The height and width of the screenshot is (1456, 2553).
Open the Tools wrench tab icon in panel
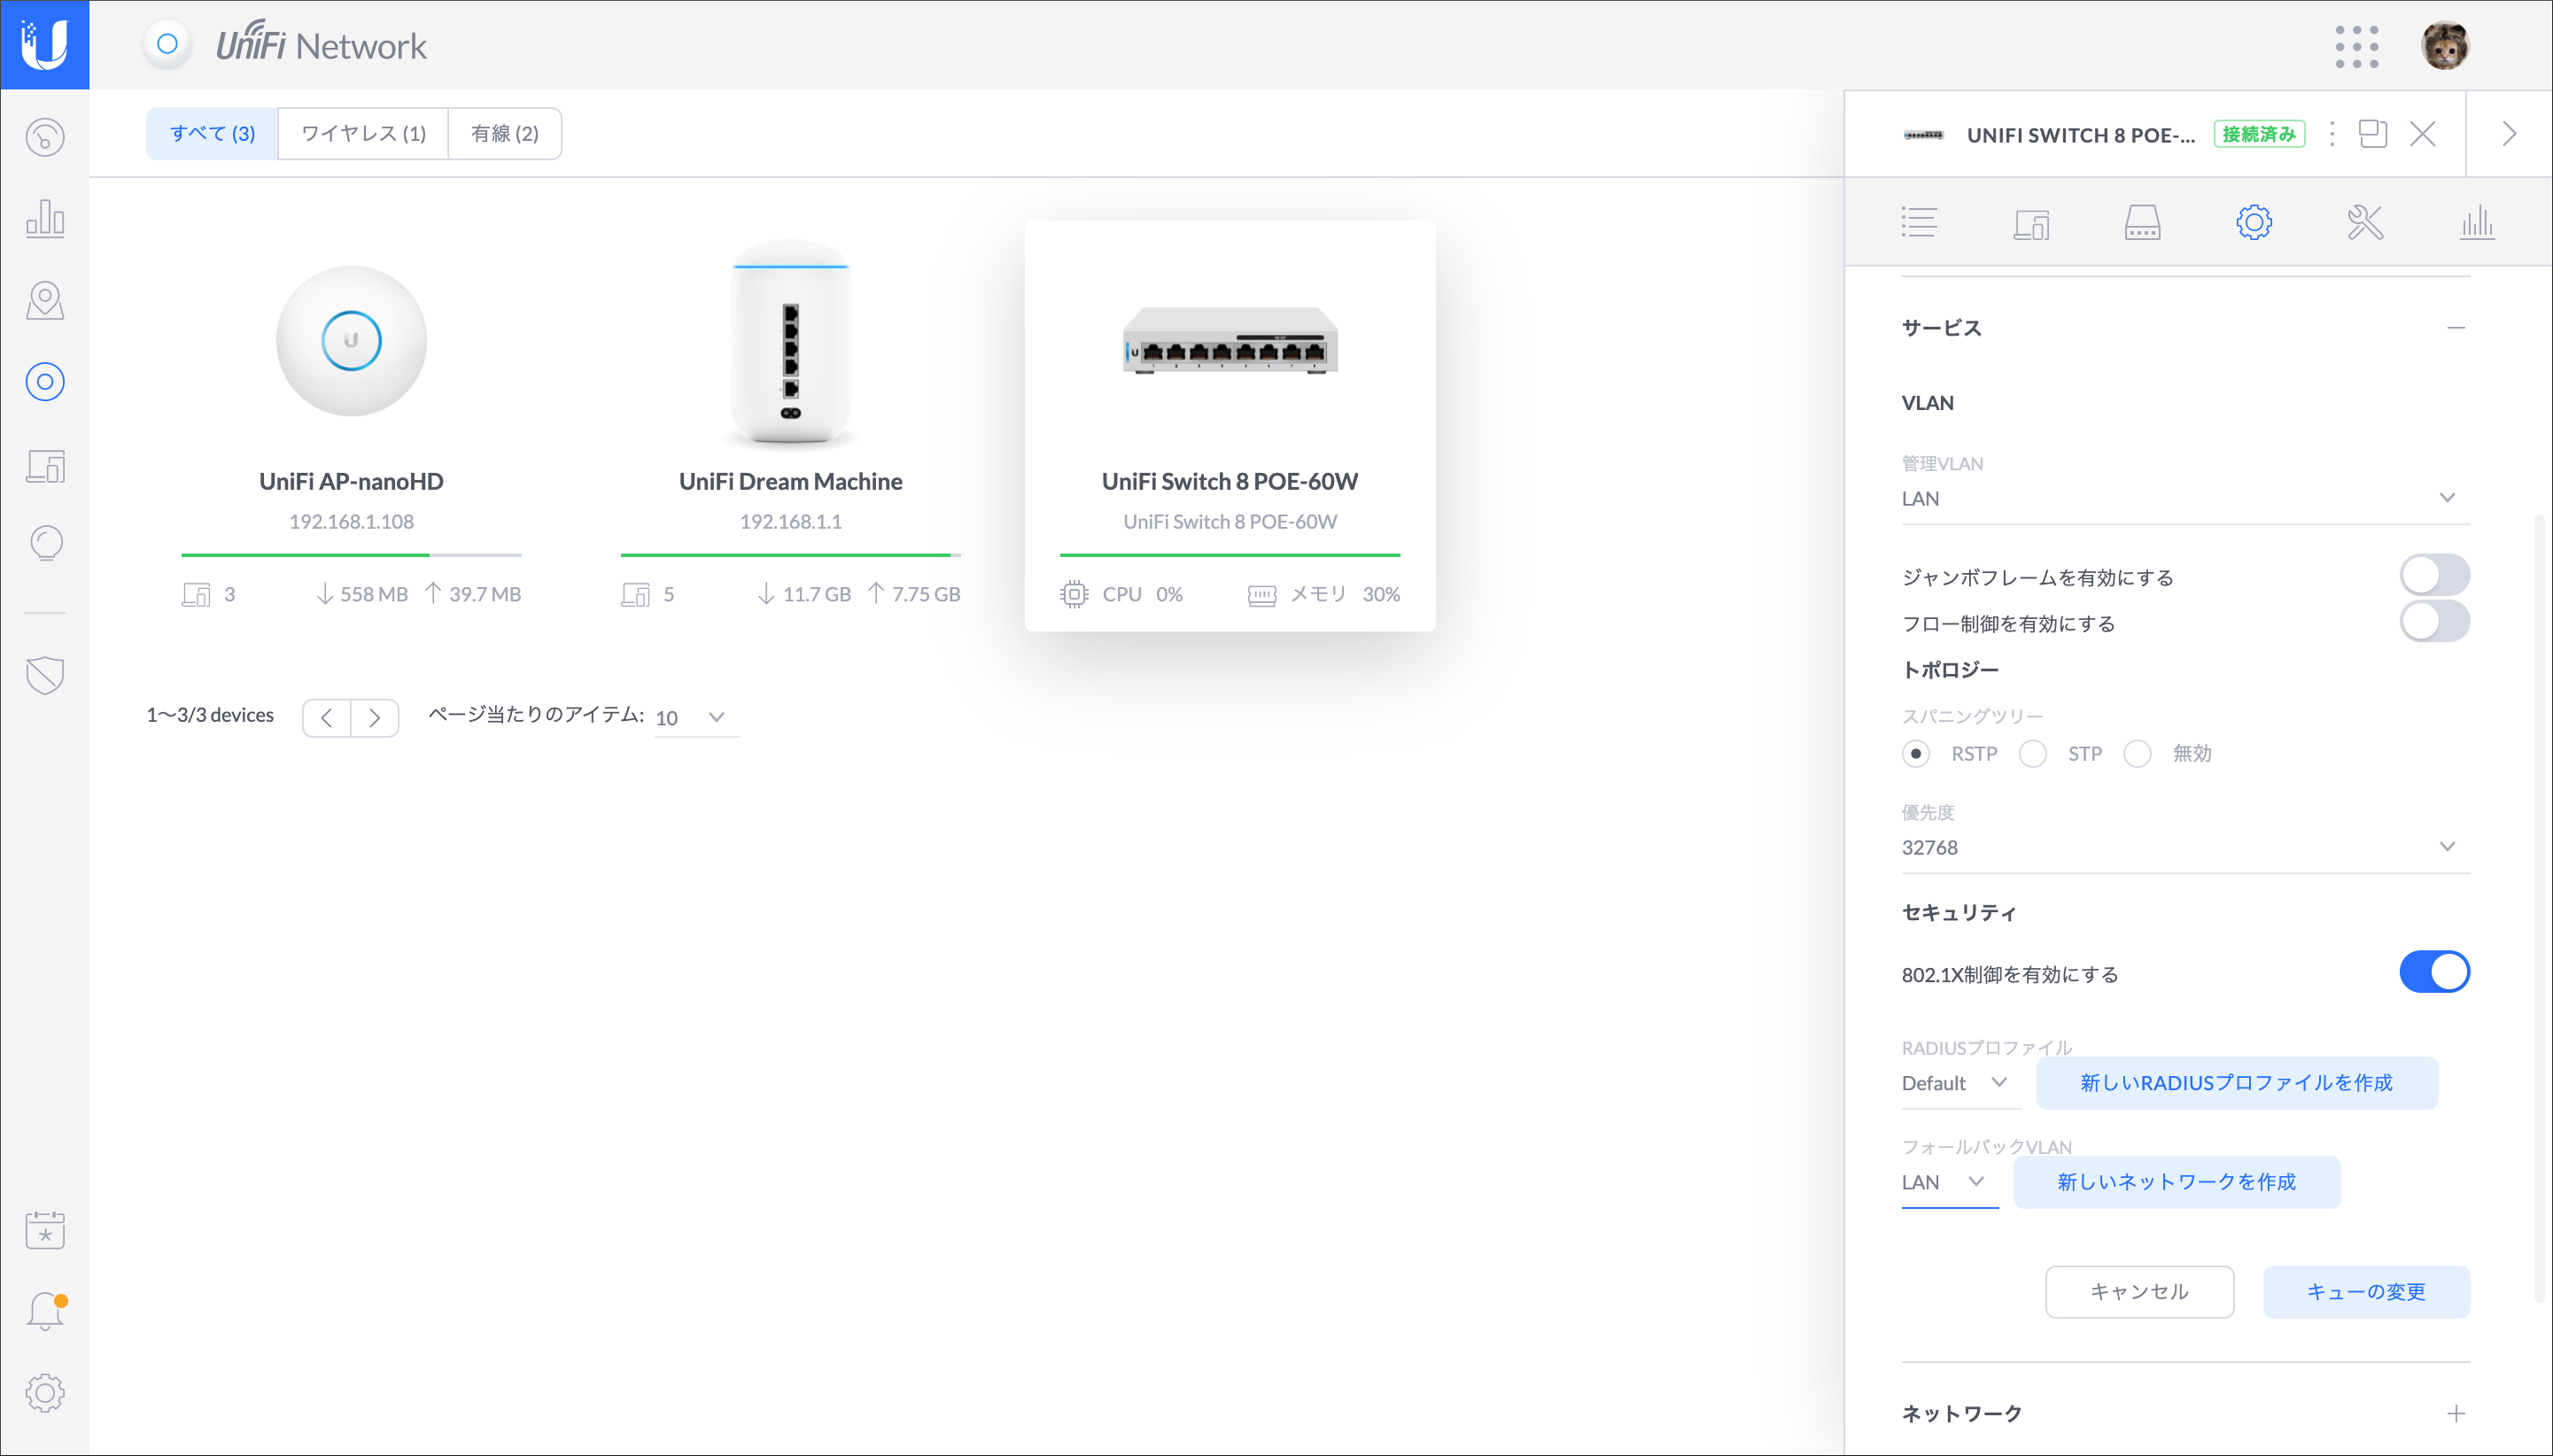click(x=2365, y=222)
